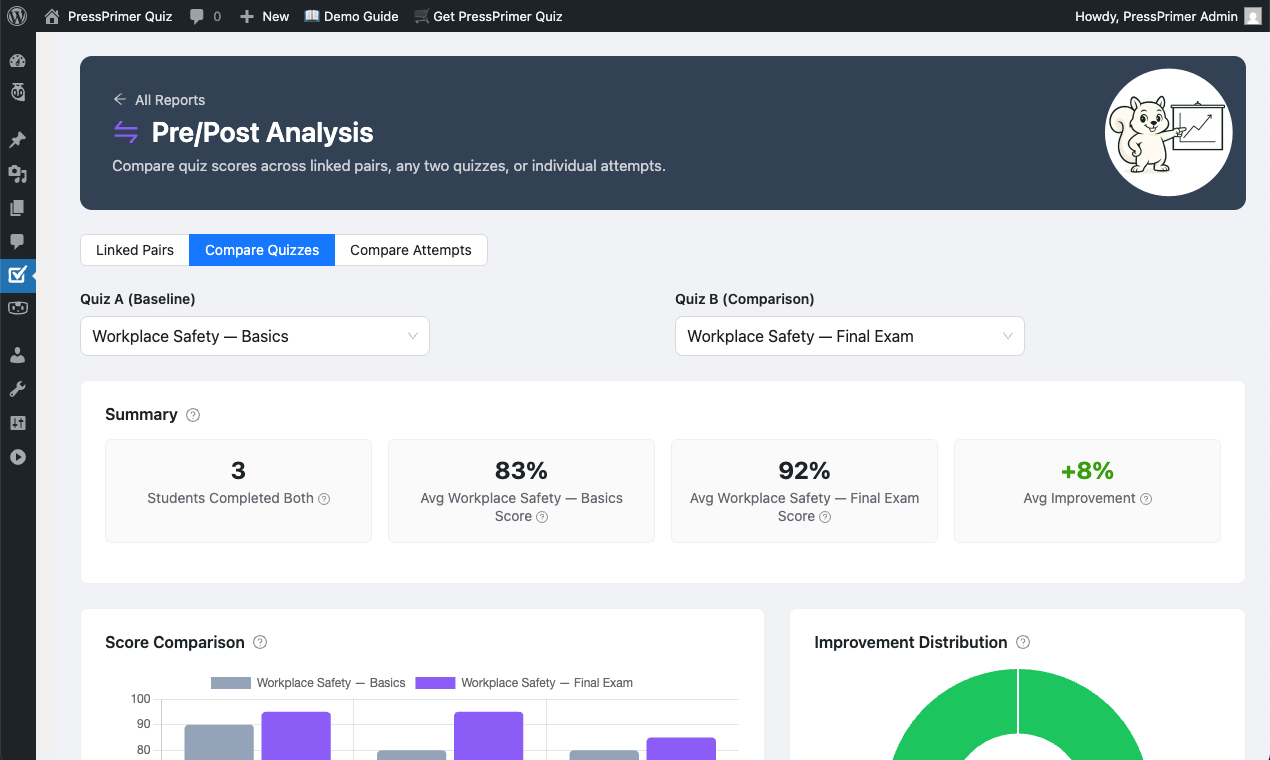This screenshot has height=760, width=1270.
Task: Open the WordPress logo menu
Action: pos(17,16)
